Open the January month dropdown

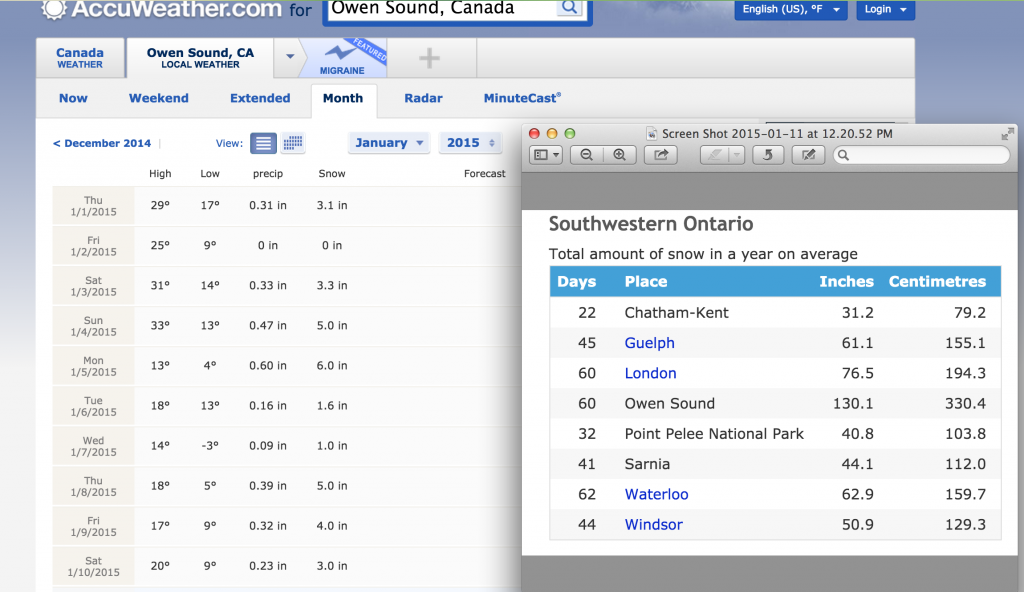tap(389, 142)
